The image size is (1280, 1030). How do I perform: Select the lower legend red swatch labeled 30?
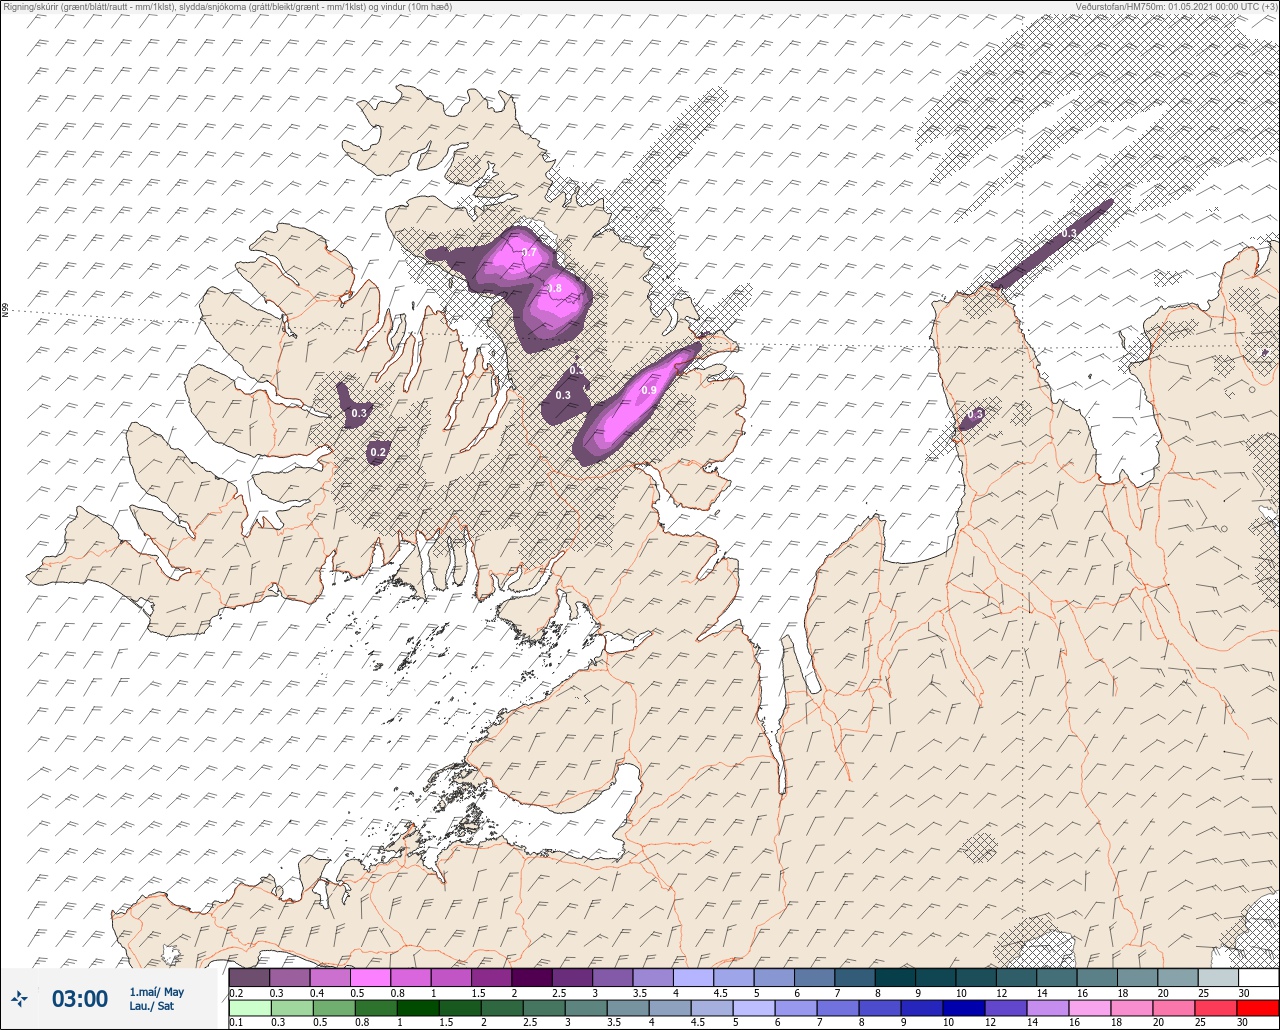pyautogui.click(x=1258, y=1008)
